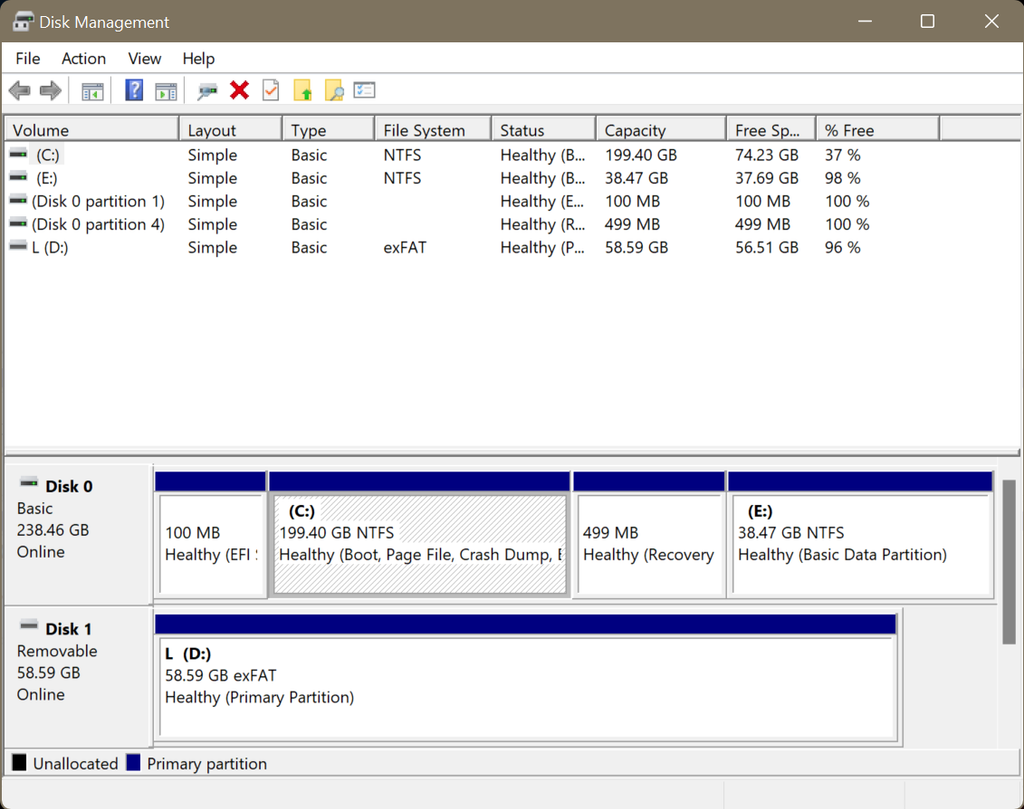Screen dimensions: 1024x809
Task: Sort by the File System column header
Action: coord(433,130)
